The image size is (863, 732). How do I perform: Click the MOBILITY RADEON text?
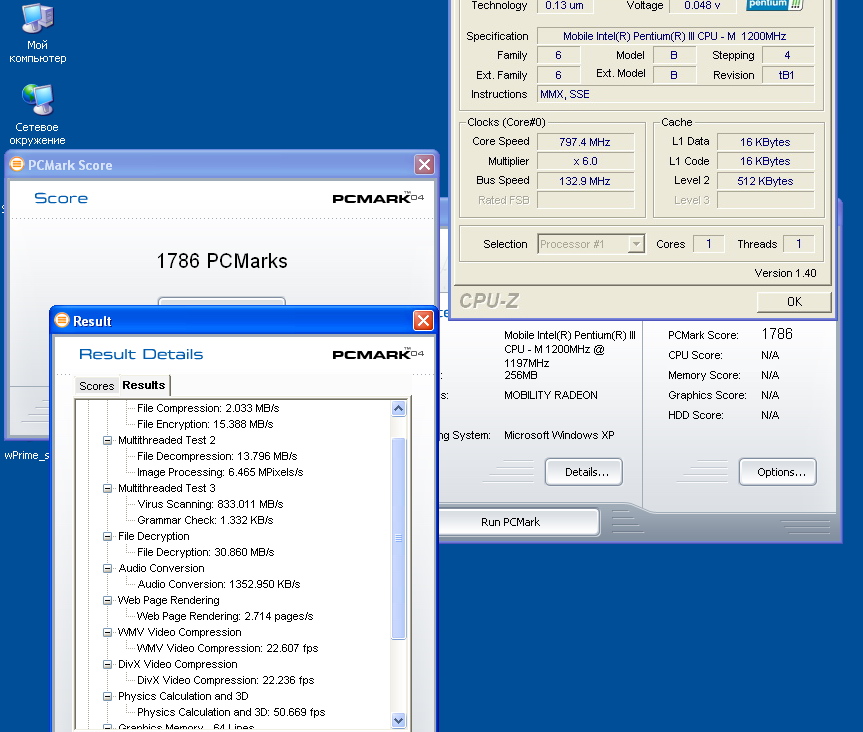[550, 395]
